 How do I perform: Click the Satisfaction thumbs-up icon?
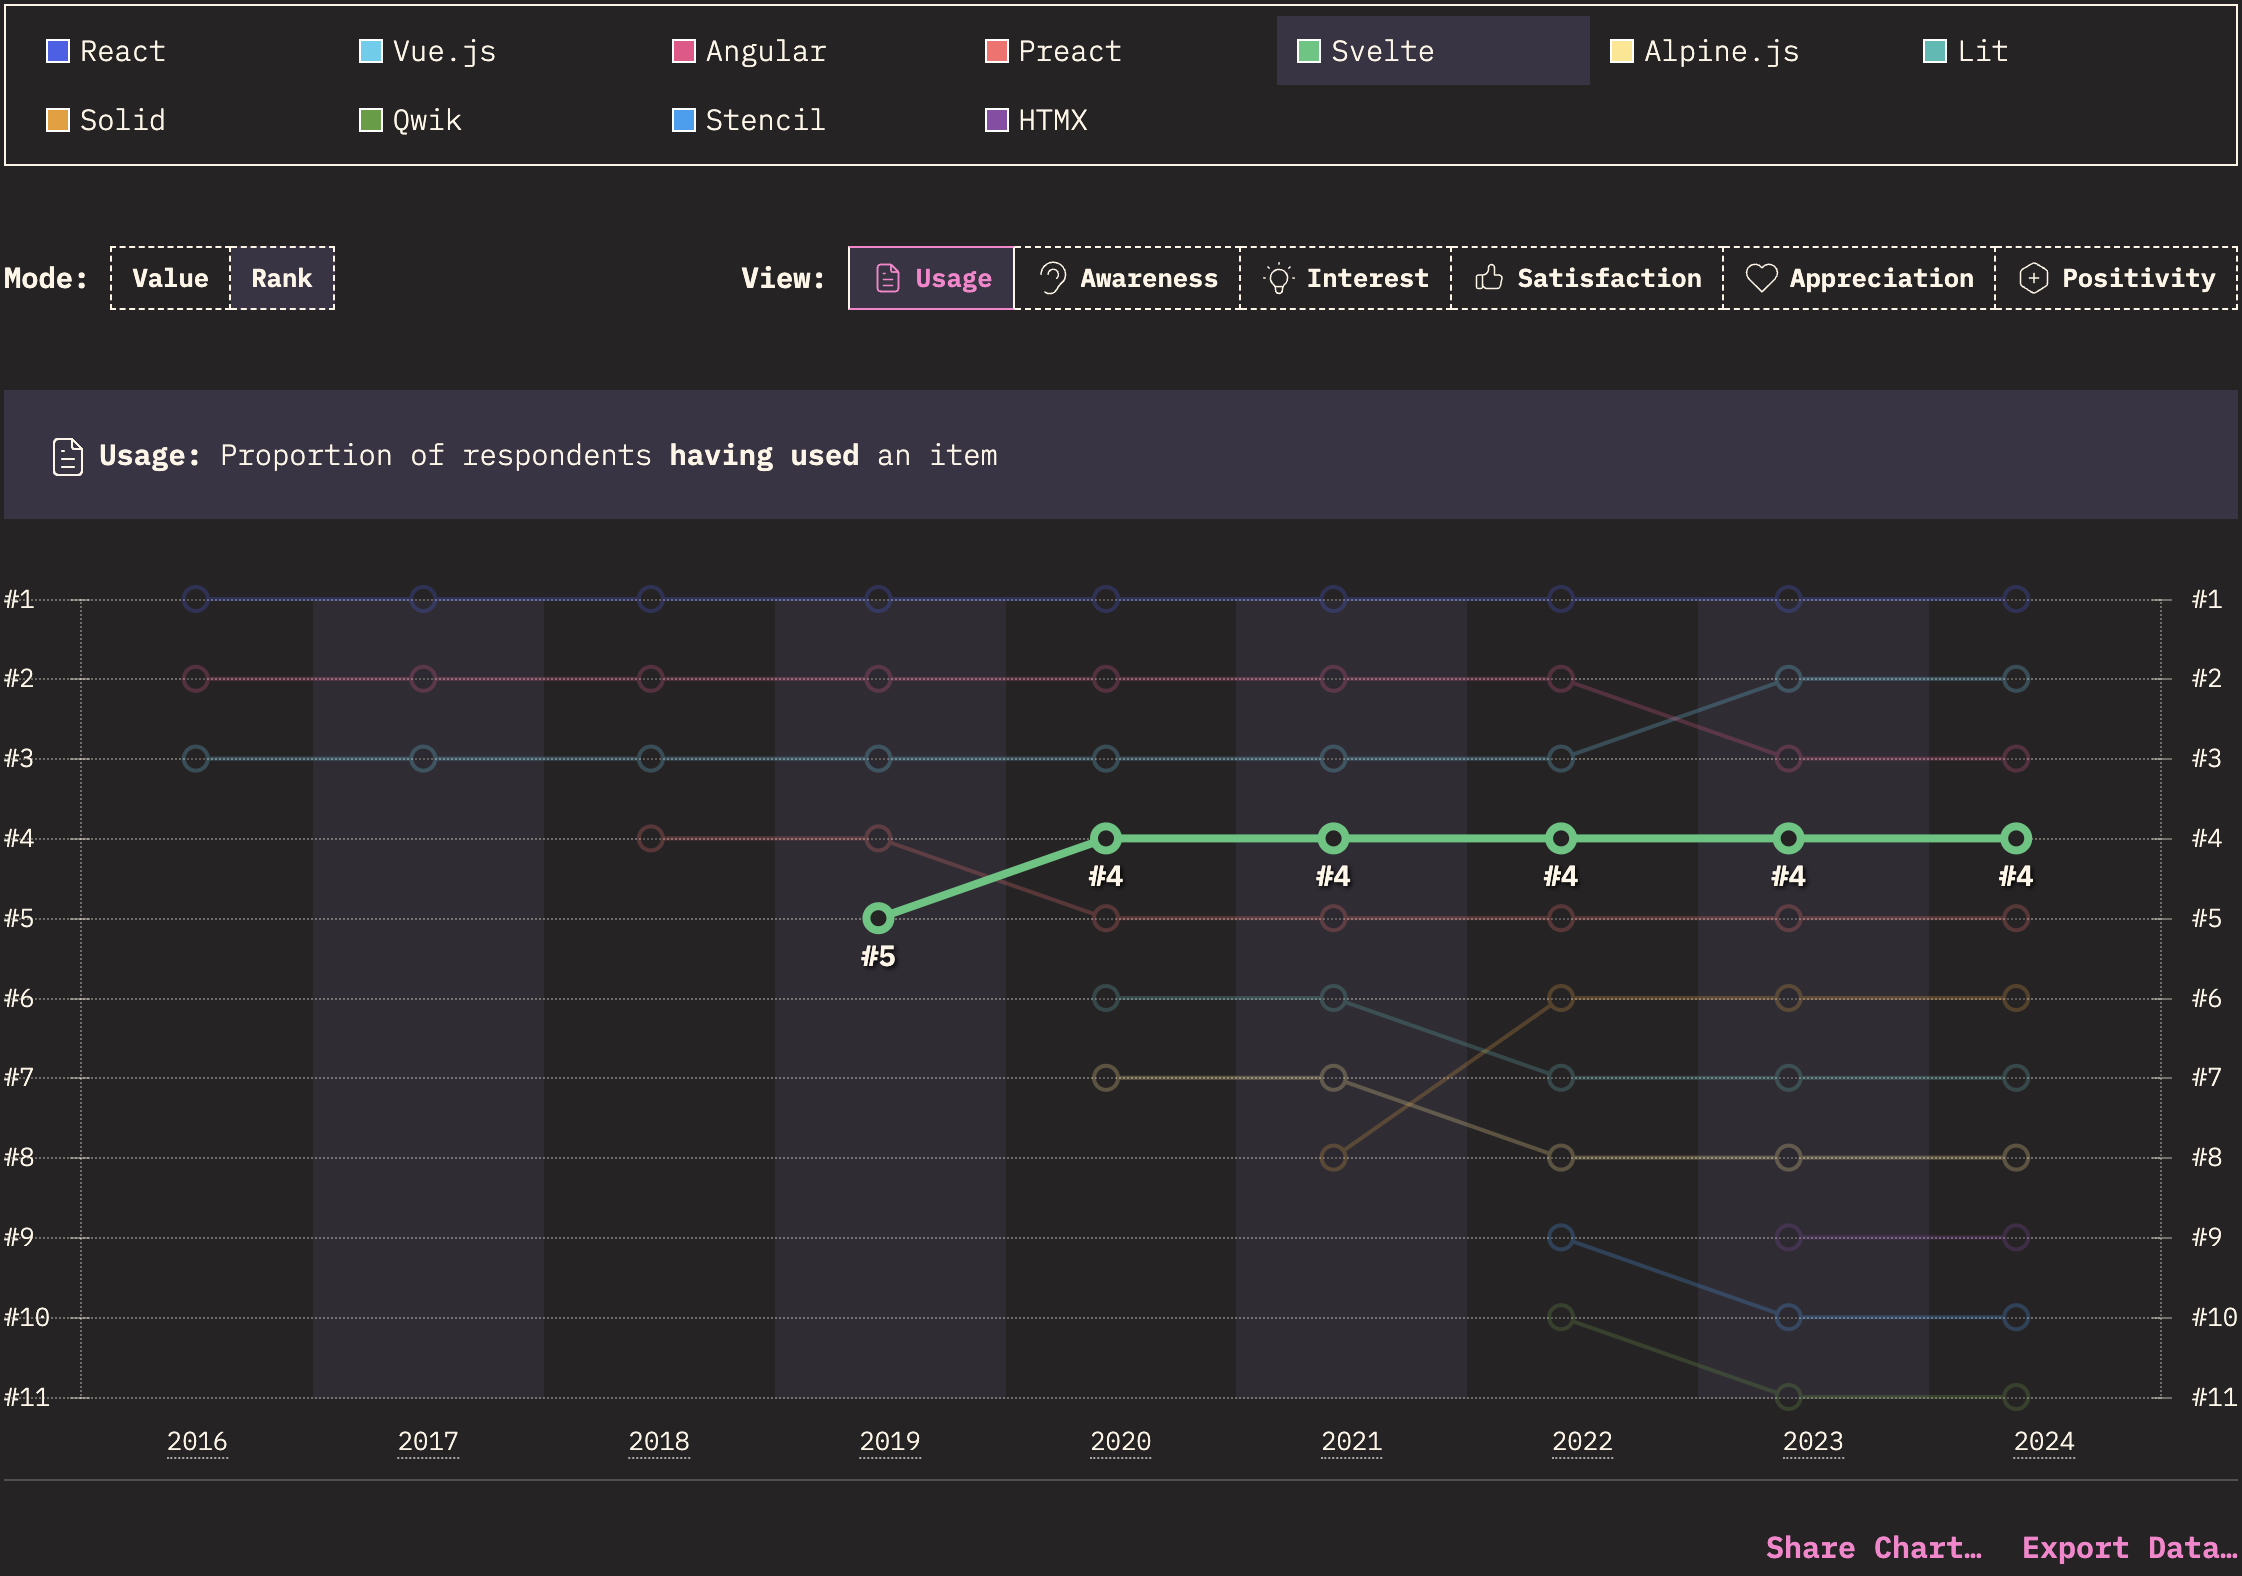click(1489, 278)
